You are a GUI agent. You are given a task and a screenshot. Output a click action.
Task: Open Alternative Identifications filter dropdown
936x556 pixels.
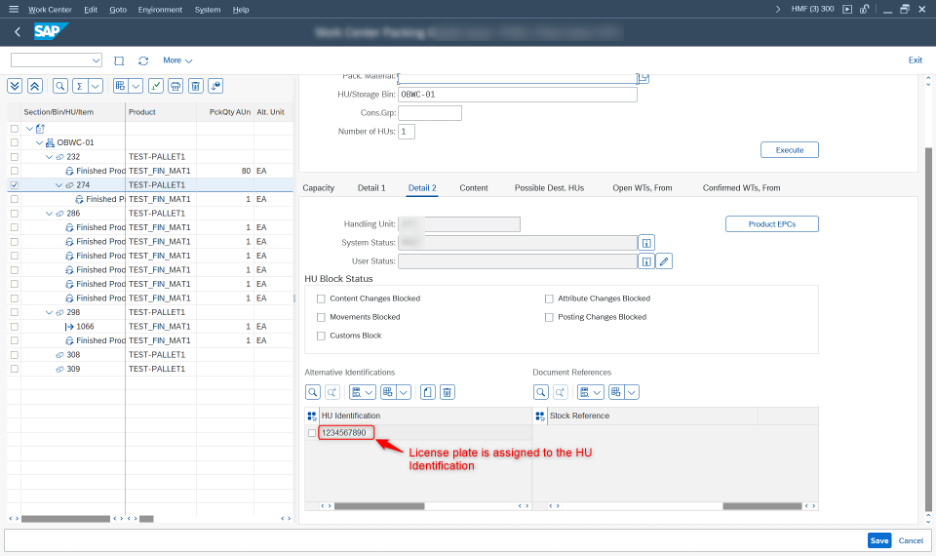pyautogui.click(x=362, y=392)
